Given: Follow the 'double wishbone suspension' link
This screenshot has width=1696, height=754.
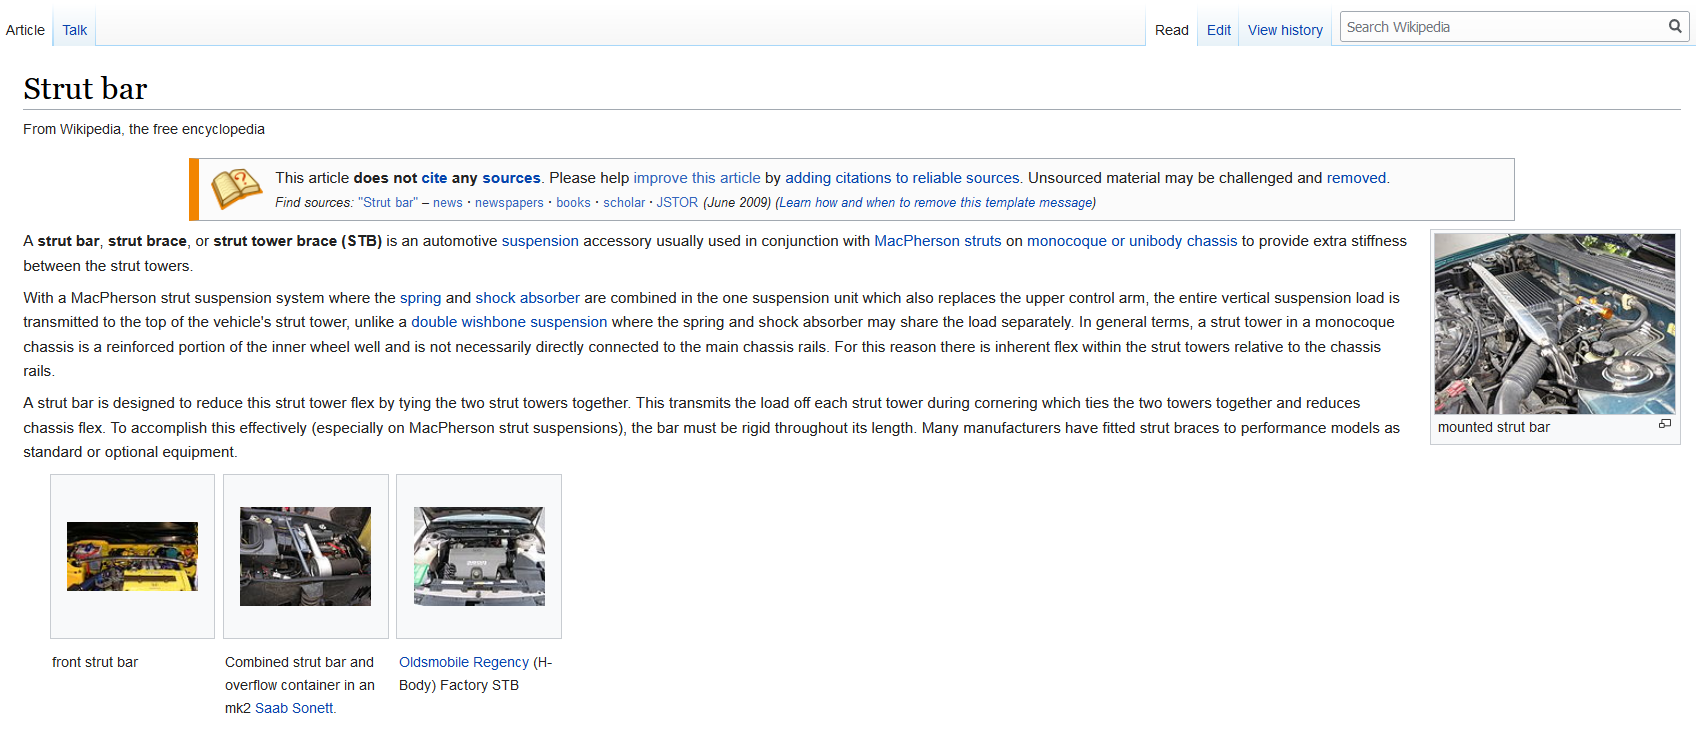Looking at the screenshot, I should [x=509, y=322].
